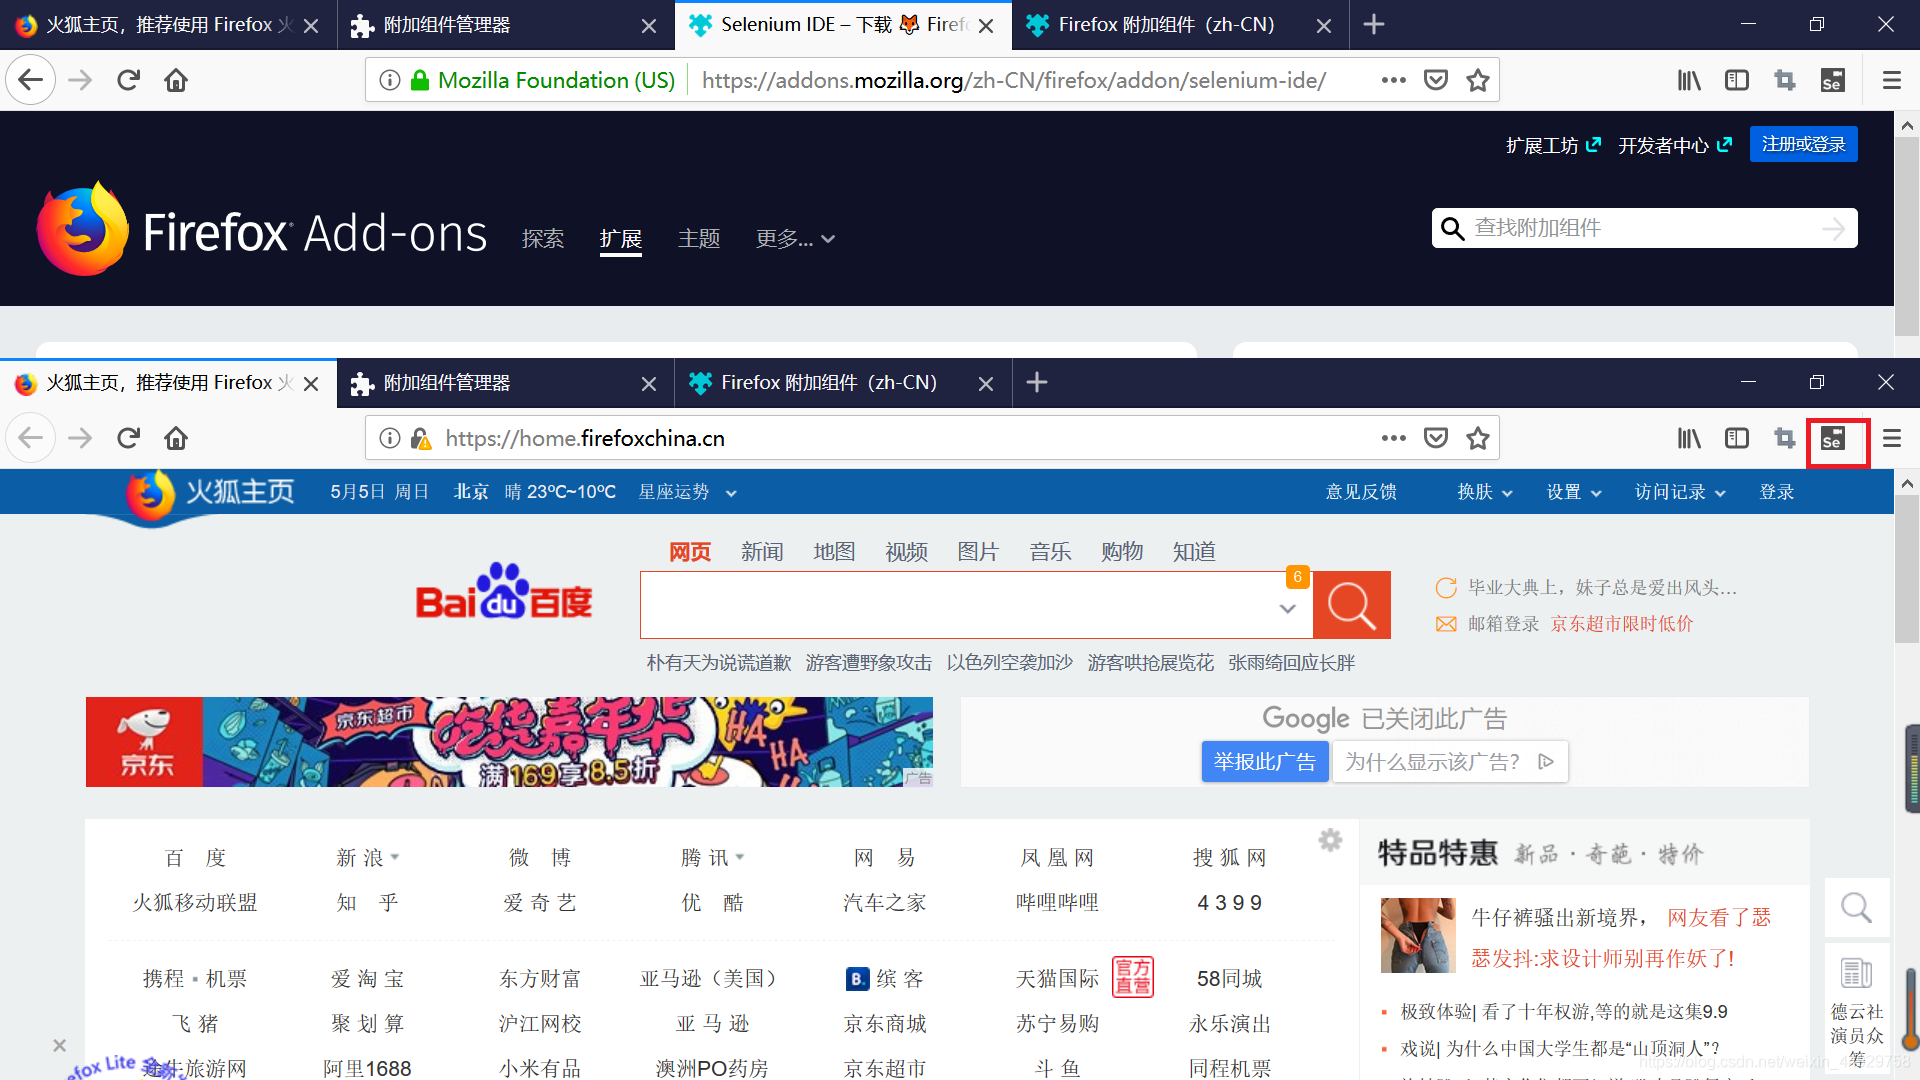1920x1080 pixels.
Task: Click 游客遭野象攻击 hot news link
Action: (868, 663)
